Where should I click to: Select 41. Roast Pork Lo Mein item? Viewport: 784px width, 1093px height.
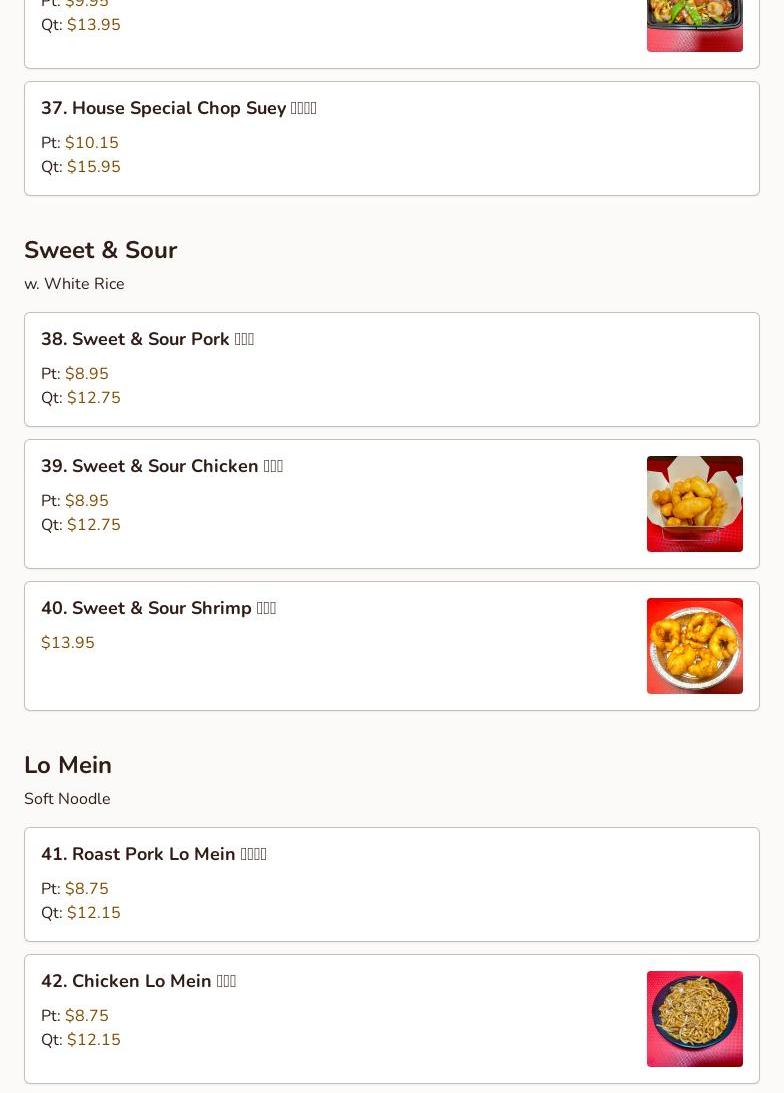point(153,854)
